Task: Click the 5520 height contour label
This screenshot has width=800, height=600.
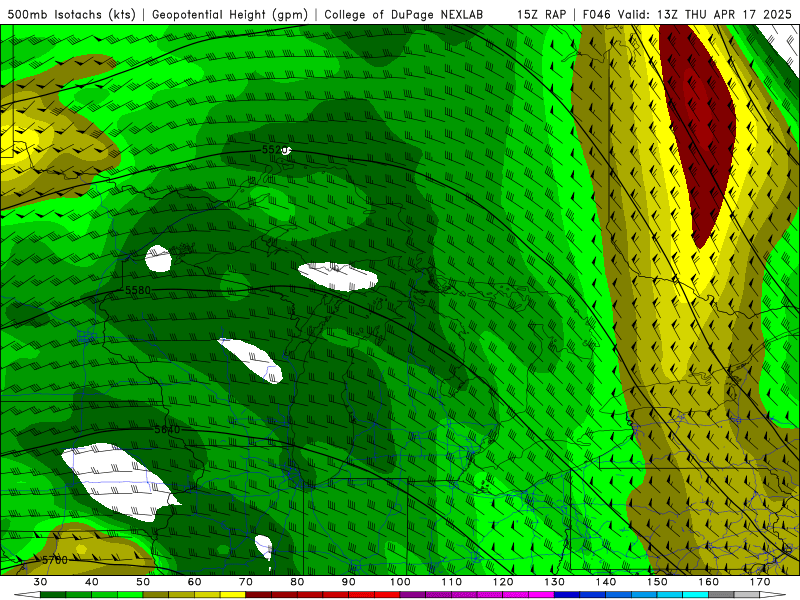Action: 274,149
